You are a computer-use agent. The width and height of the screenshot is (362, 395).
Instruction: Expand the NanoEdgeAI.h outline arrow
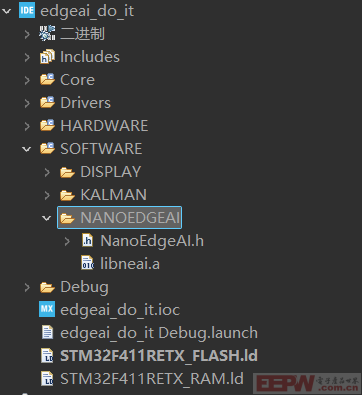click(x=67, y=241)
